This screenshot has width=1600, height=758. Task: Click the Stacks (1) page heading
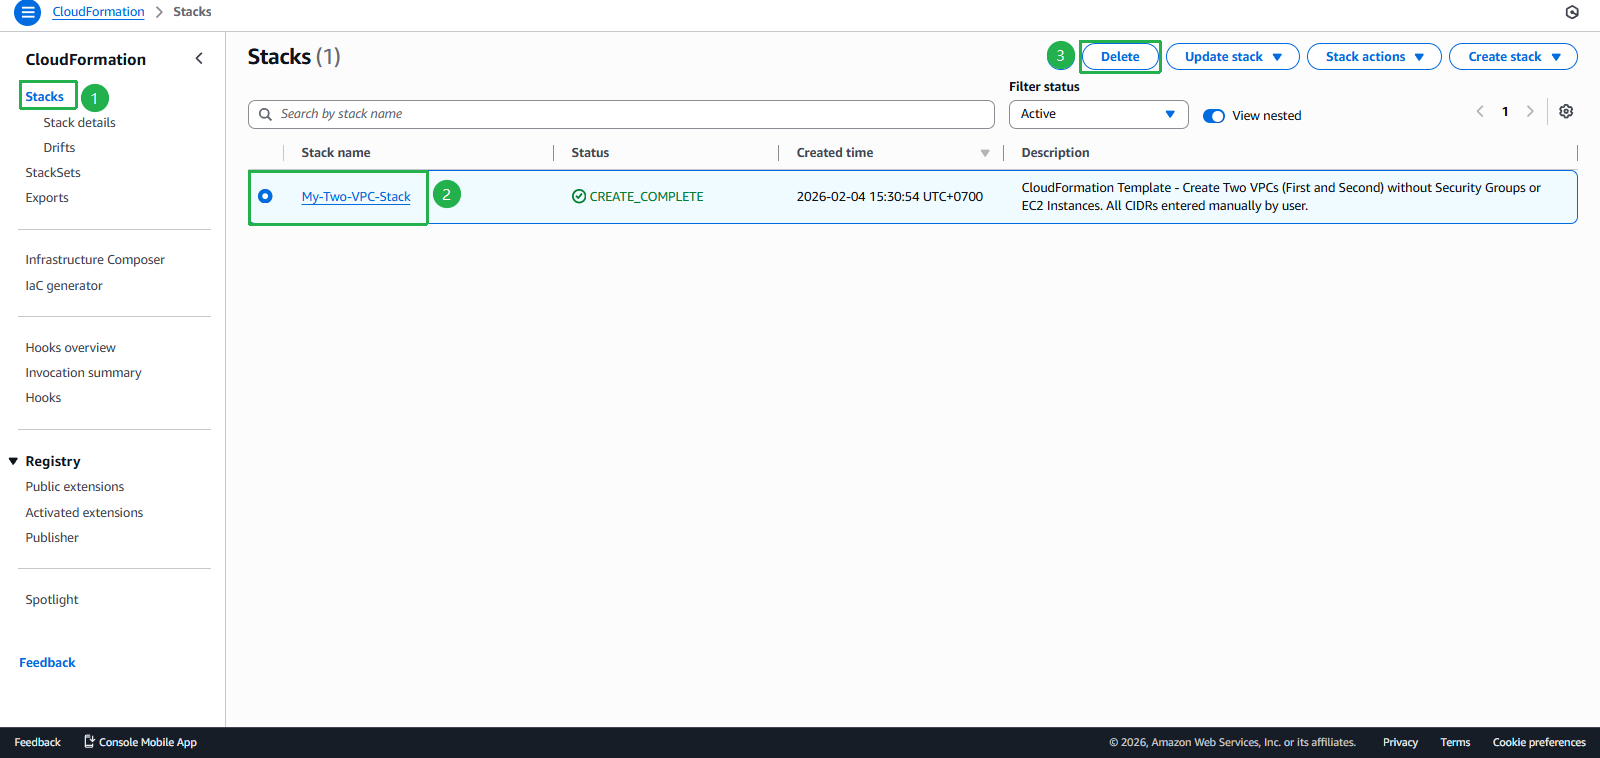(294, 57)
